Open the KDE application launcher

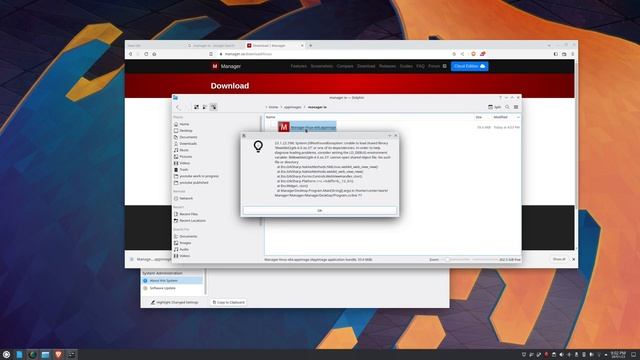[x=6, y=354]
